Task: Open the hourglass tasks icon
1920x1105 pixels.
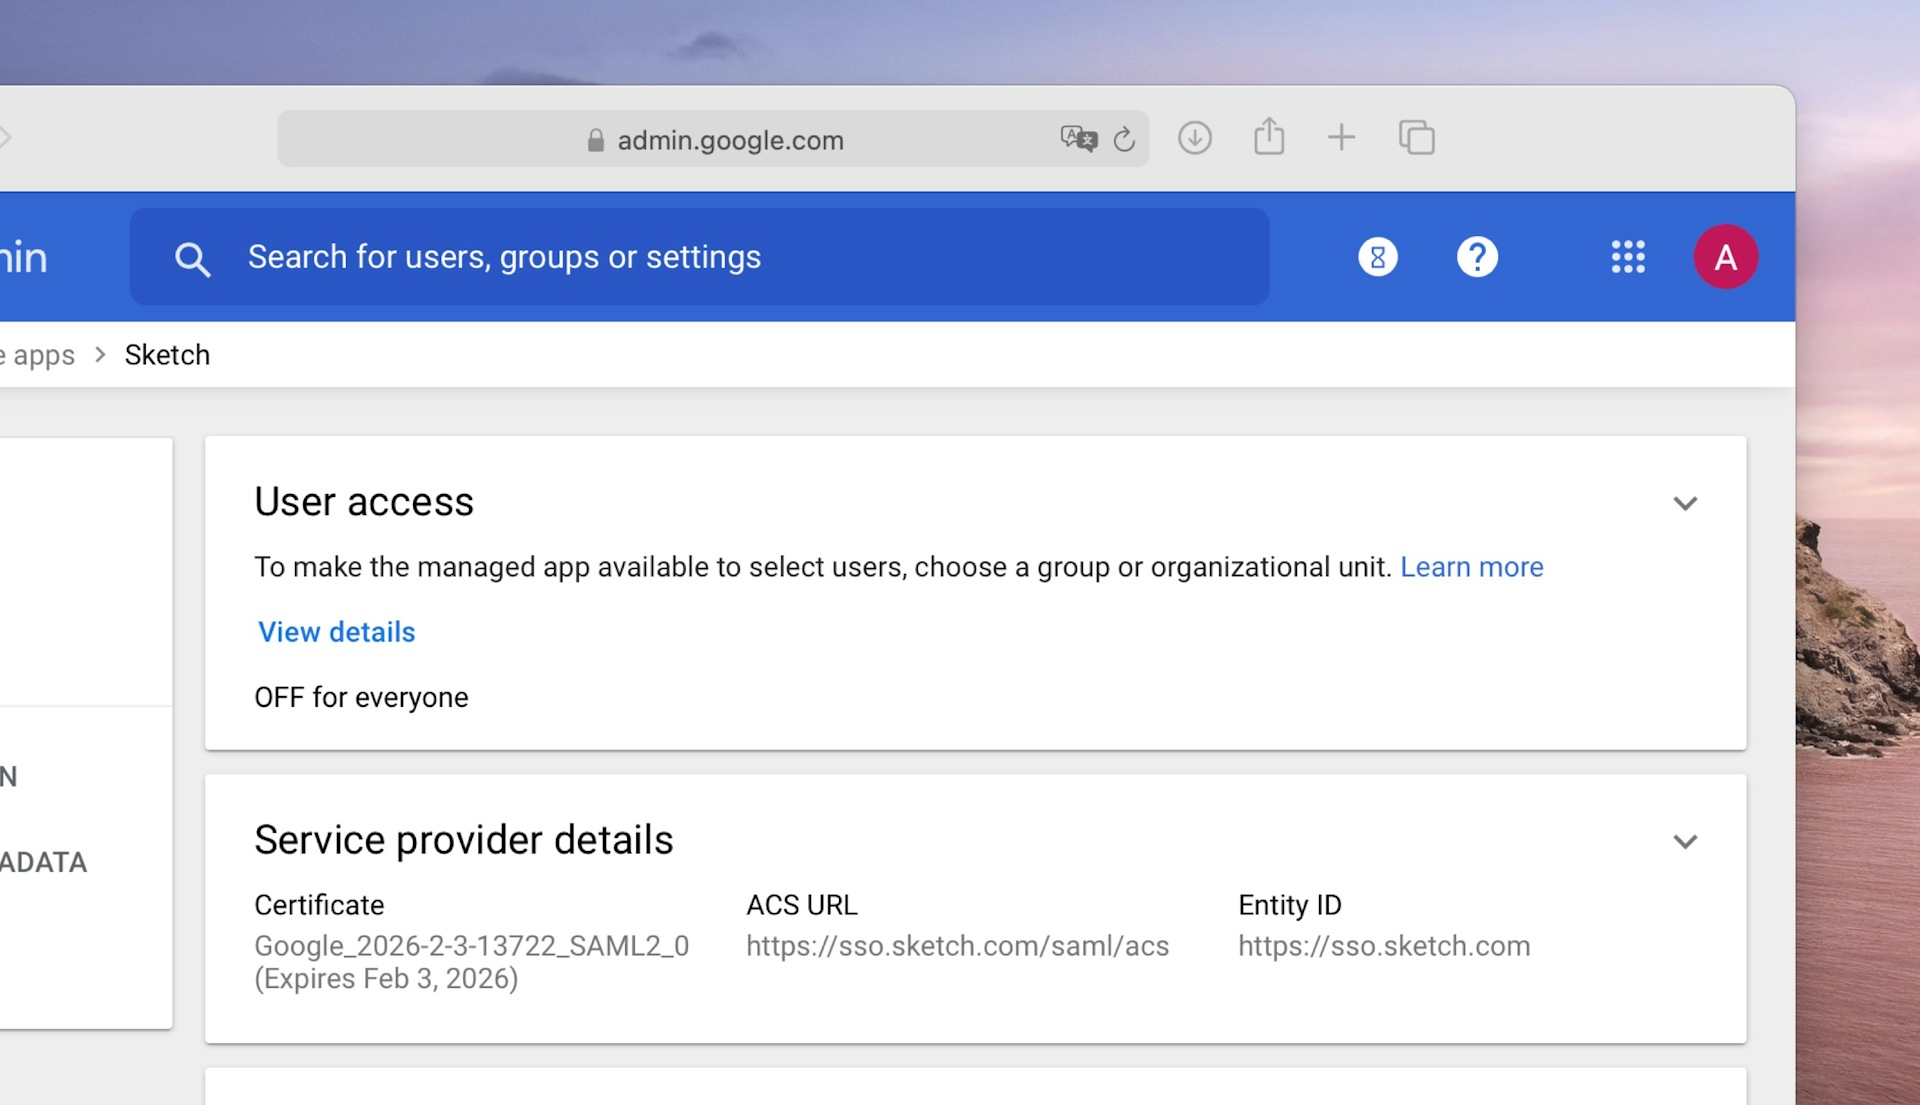Action: pos(1377,257)
